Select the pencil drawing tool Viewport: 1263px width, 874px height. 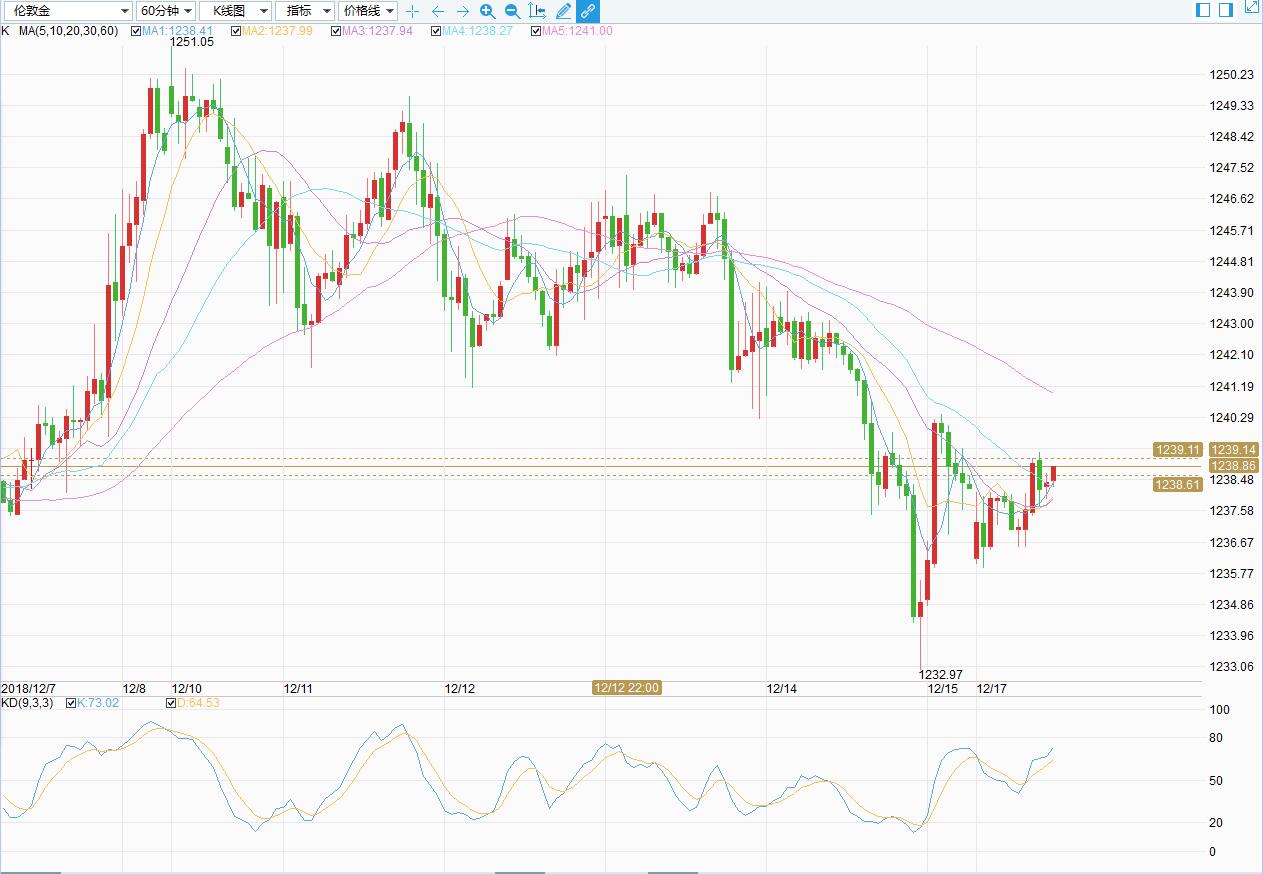coord(563,11)
